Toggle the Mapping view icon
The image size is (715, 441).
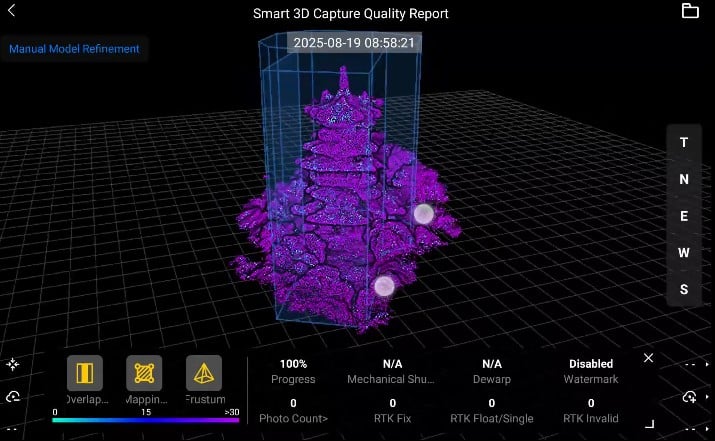pyautogui.click(x=144, y=374)
